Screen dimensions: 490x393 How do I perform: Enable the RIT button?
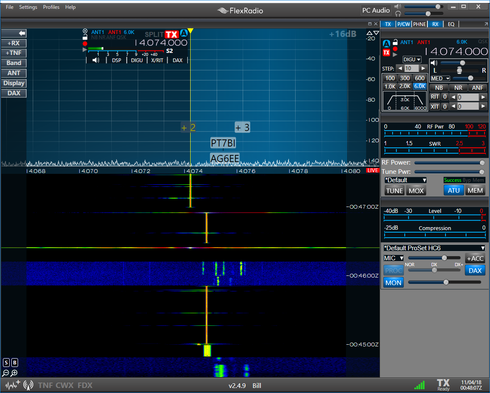pos(435,97)
